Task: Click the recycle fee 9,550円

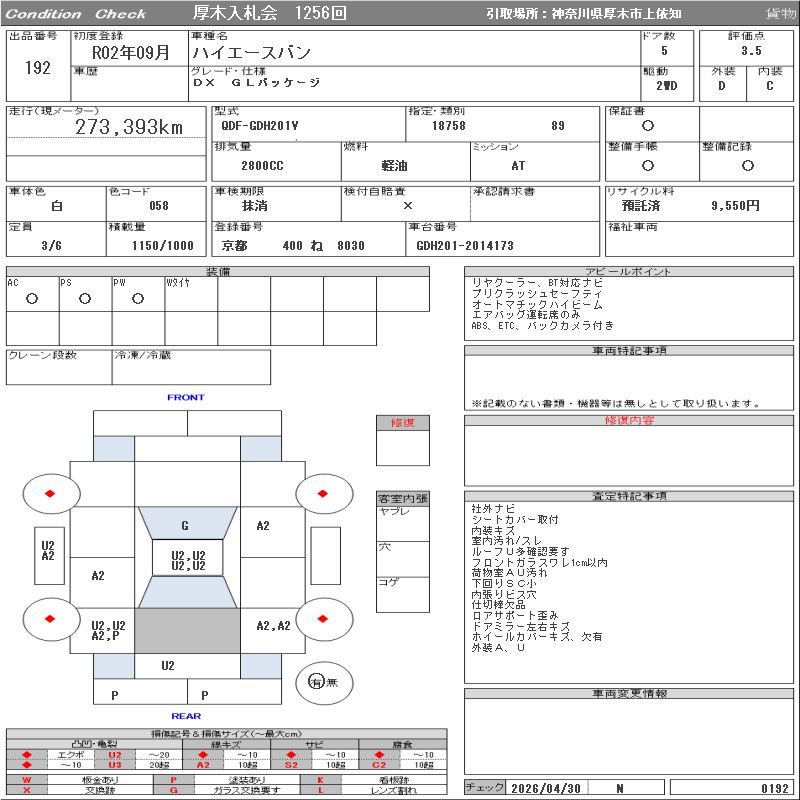Action: 735,206
